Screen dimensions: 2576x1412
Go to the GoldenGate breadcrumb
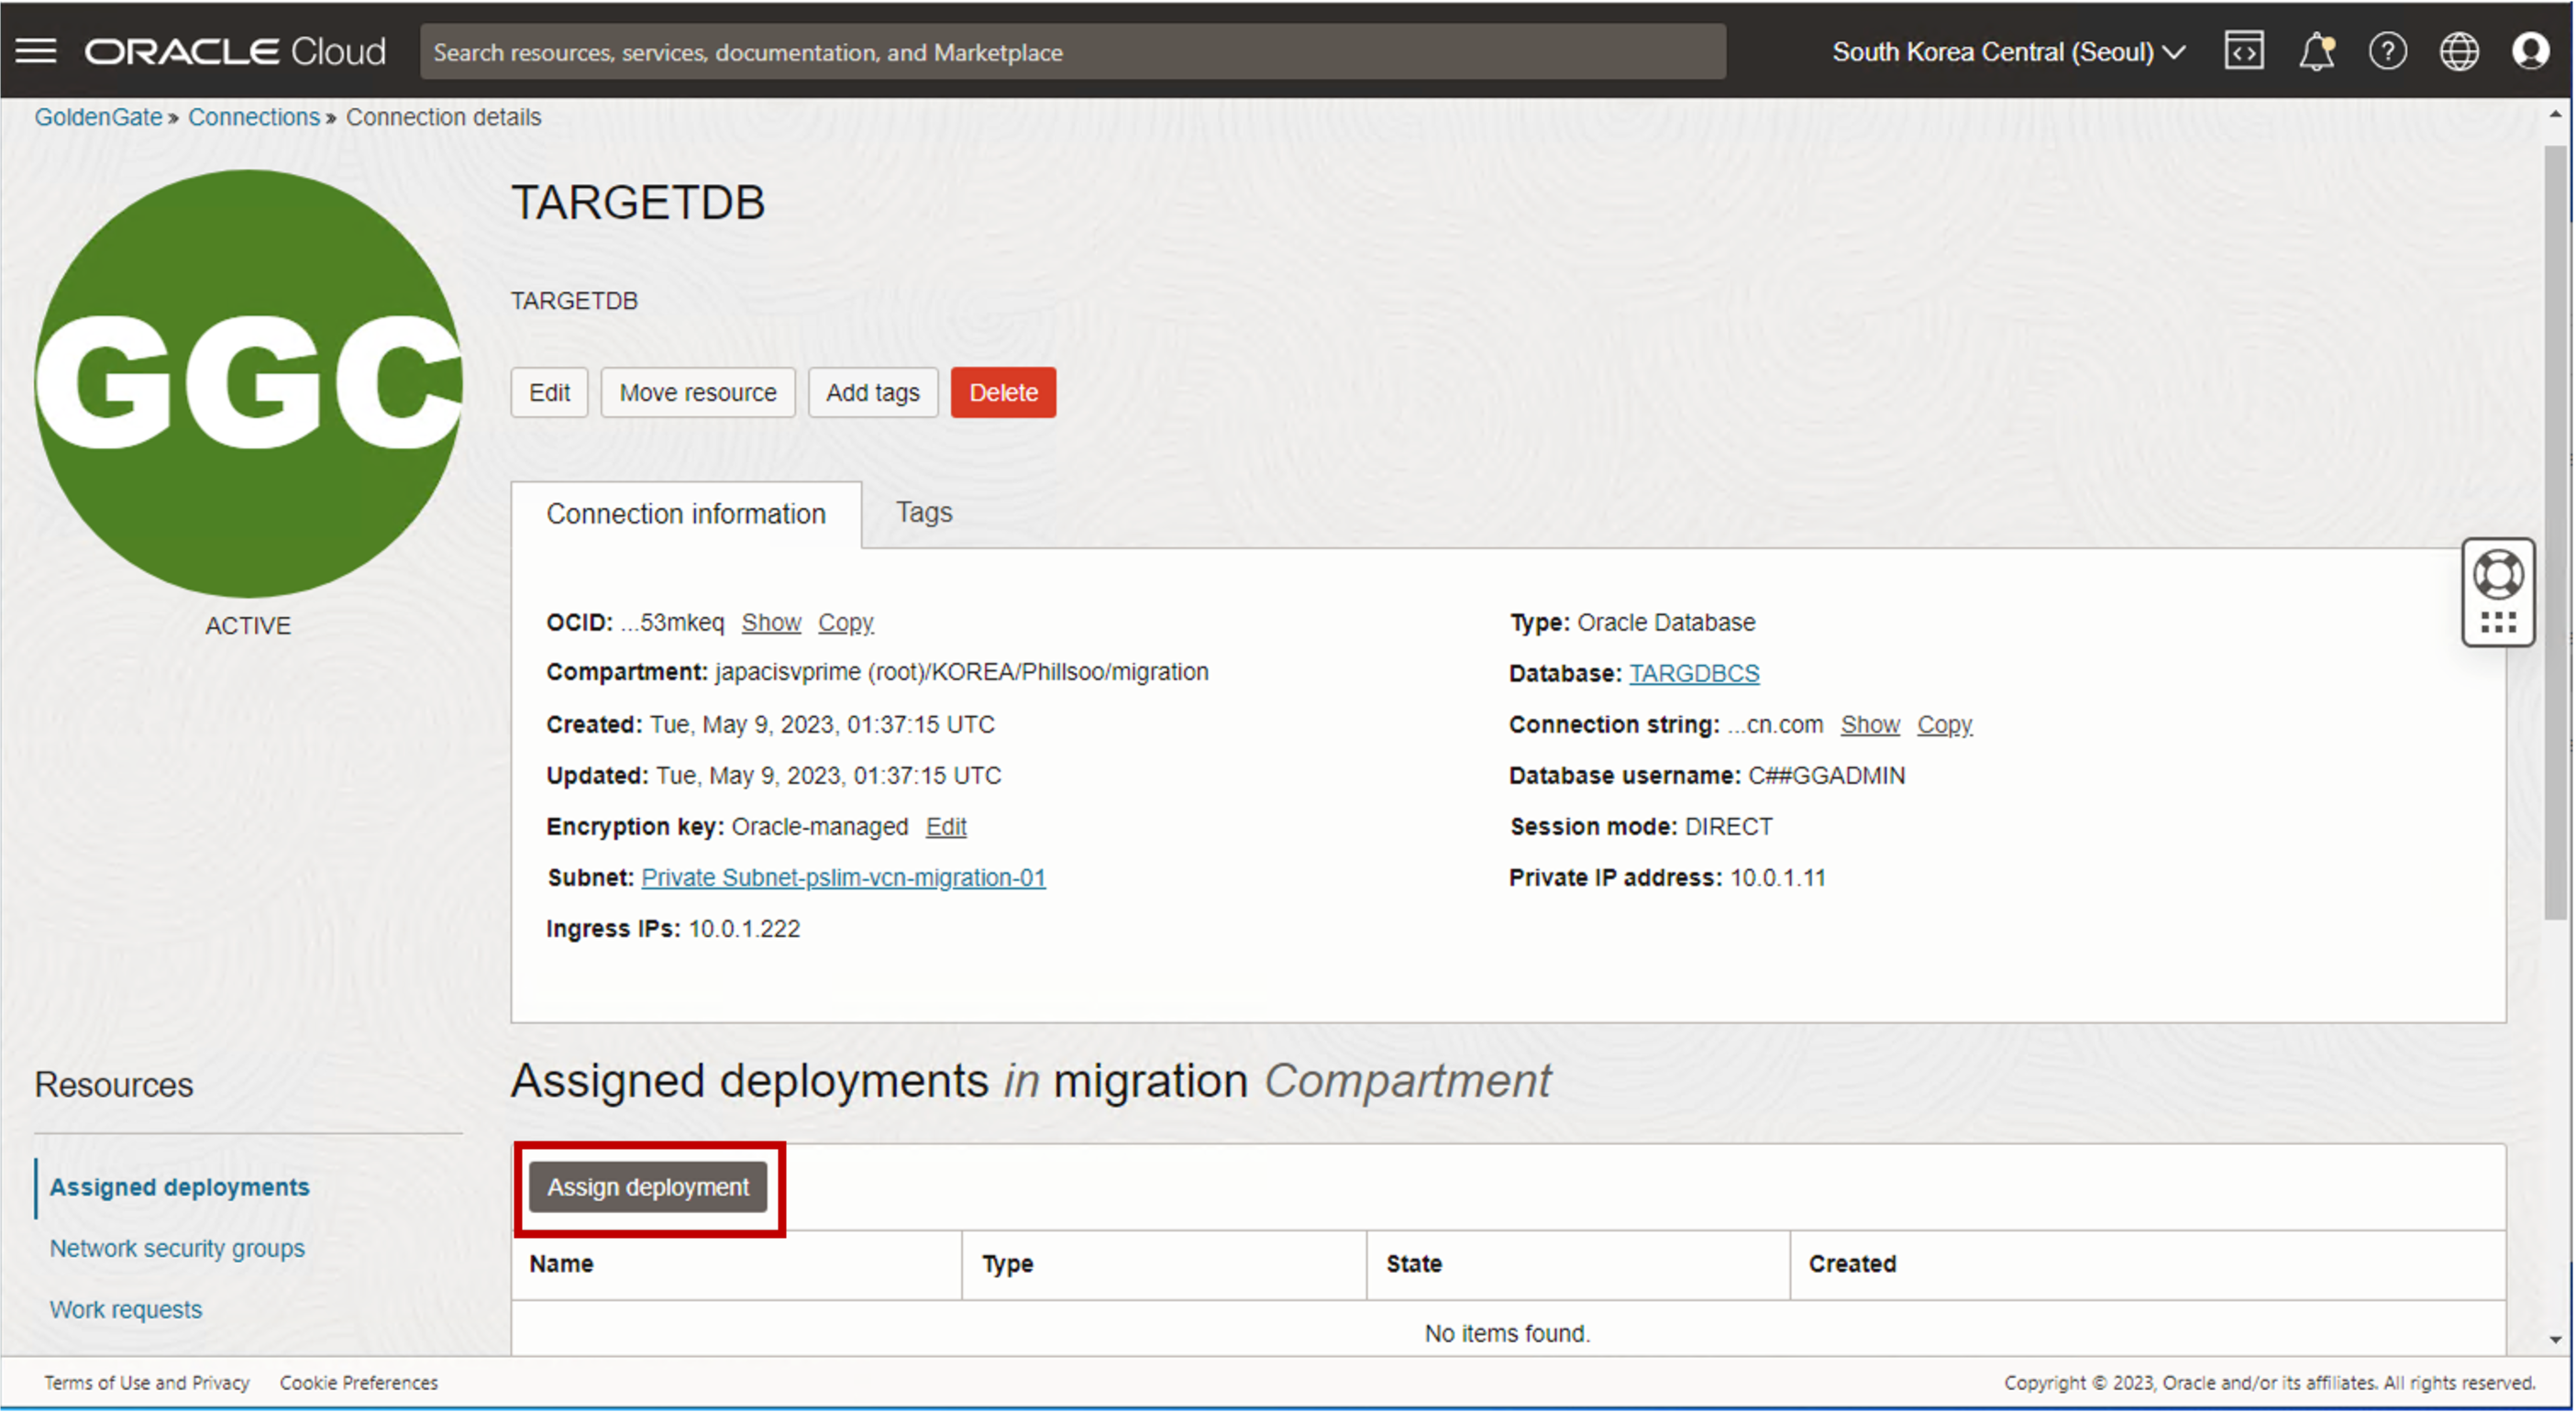pyautogui.click(x=98, y=117)
